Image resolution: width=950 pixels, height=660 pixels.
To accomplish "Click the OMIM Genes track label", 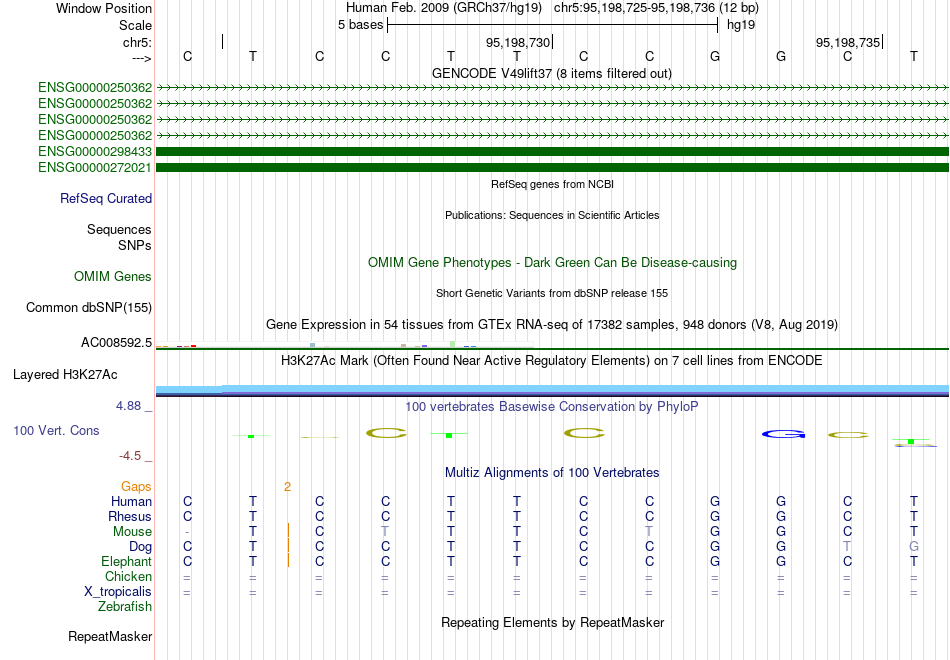I will (113, 276).
